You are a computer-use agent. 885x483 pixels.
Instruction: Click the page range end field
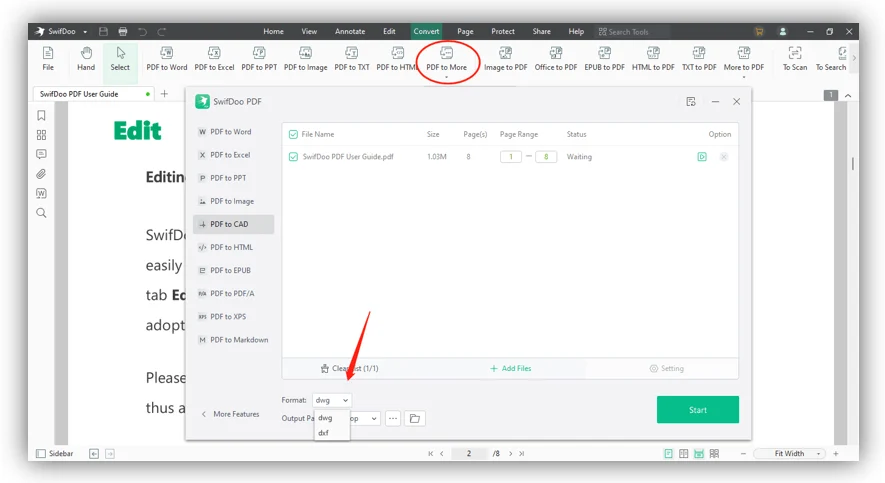pos(546,157)
